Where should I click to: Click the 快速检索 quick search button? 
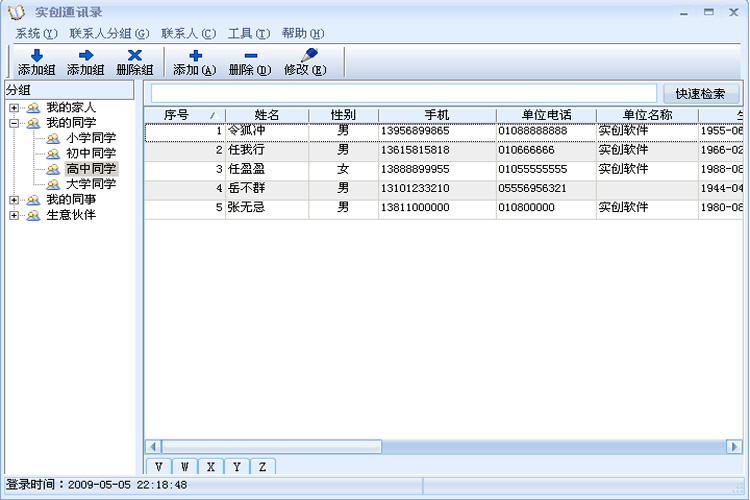(700, 94)
